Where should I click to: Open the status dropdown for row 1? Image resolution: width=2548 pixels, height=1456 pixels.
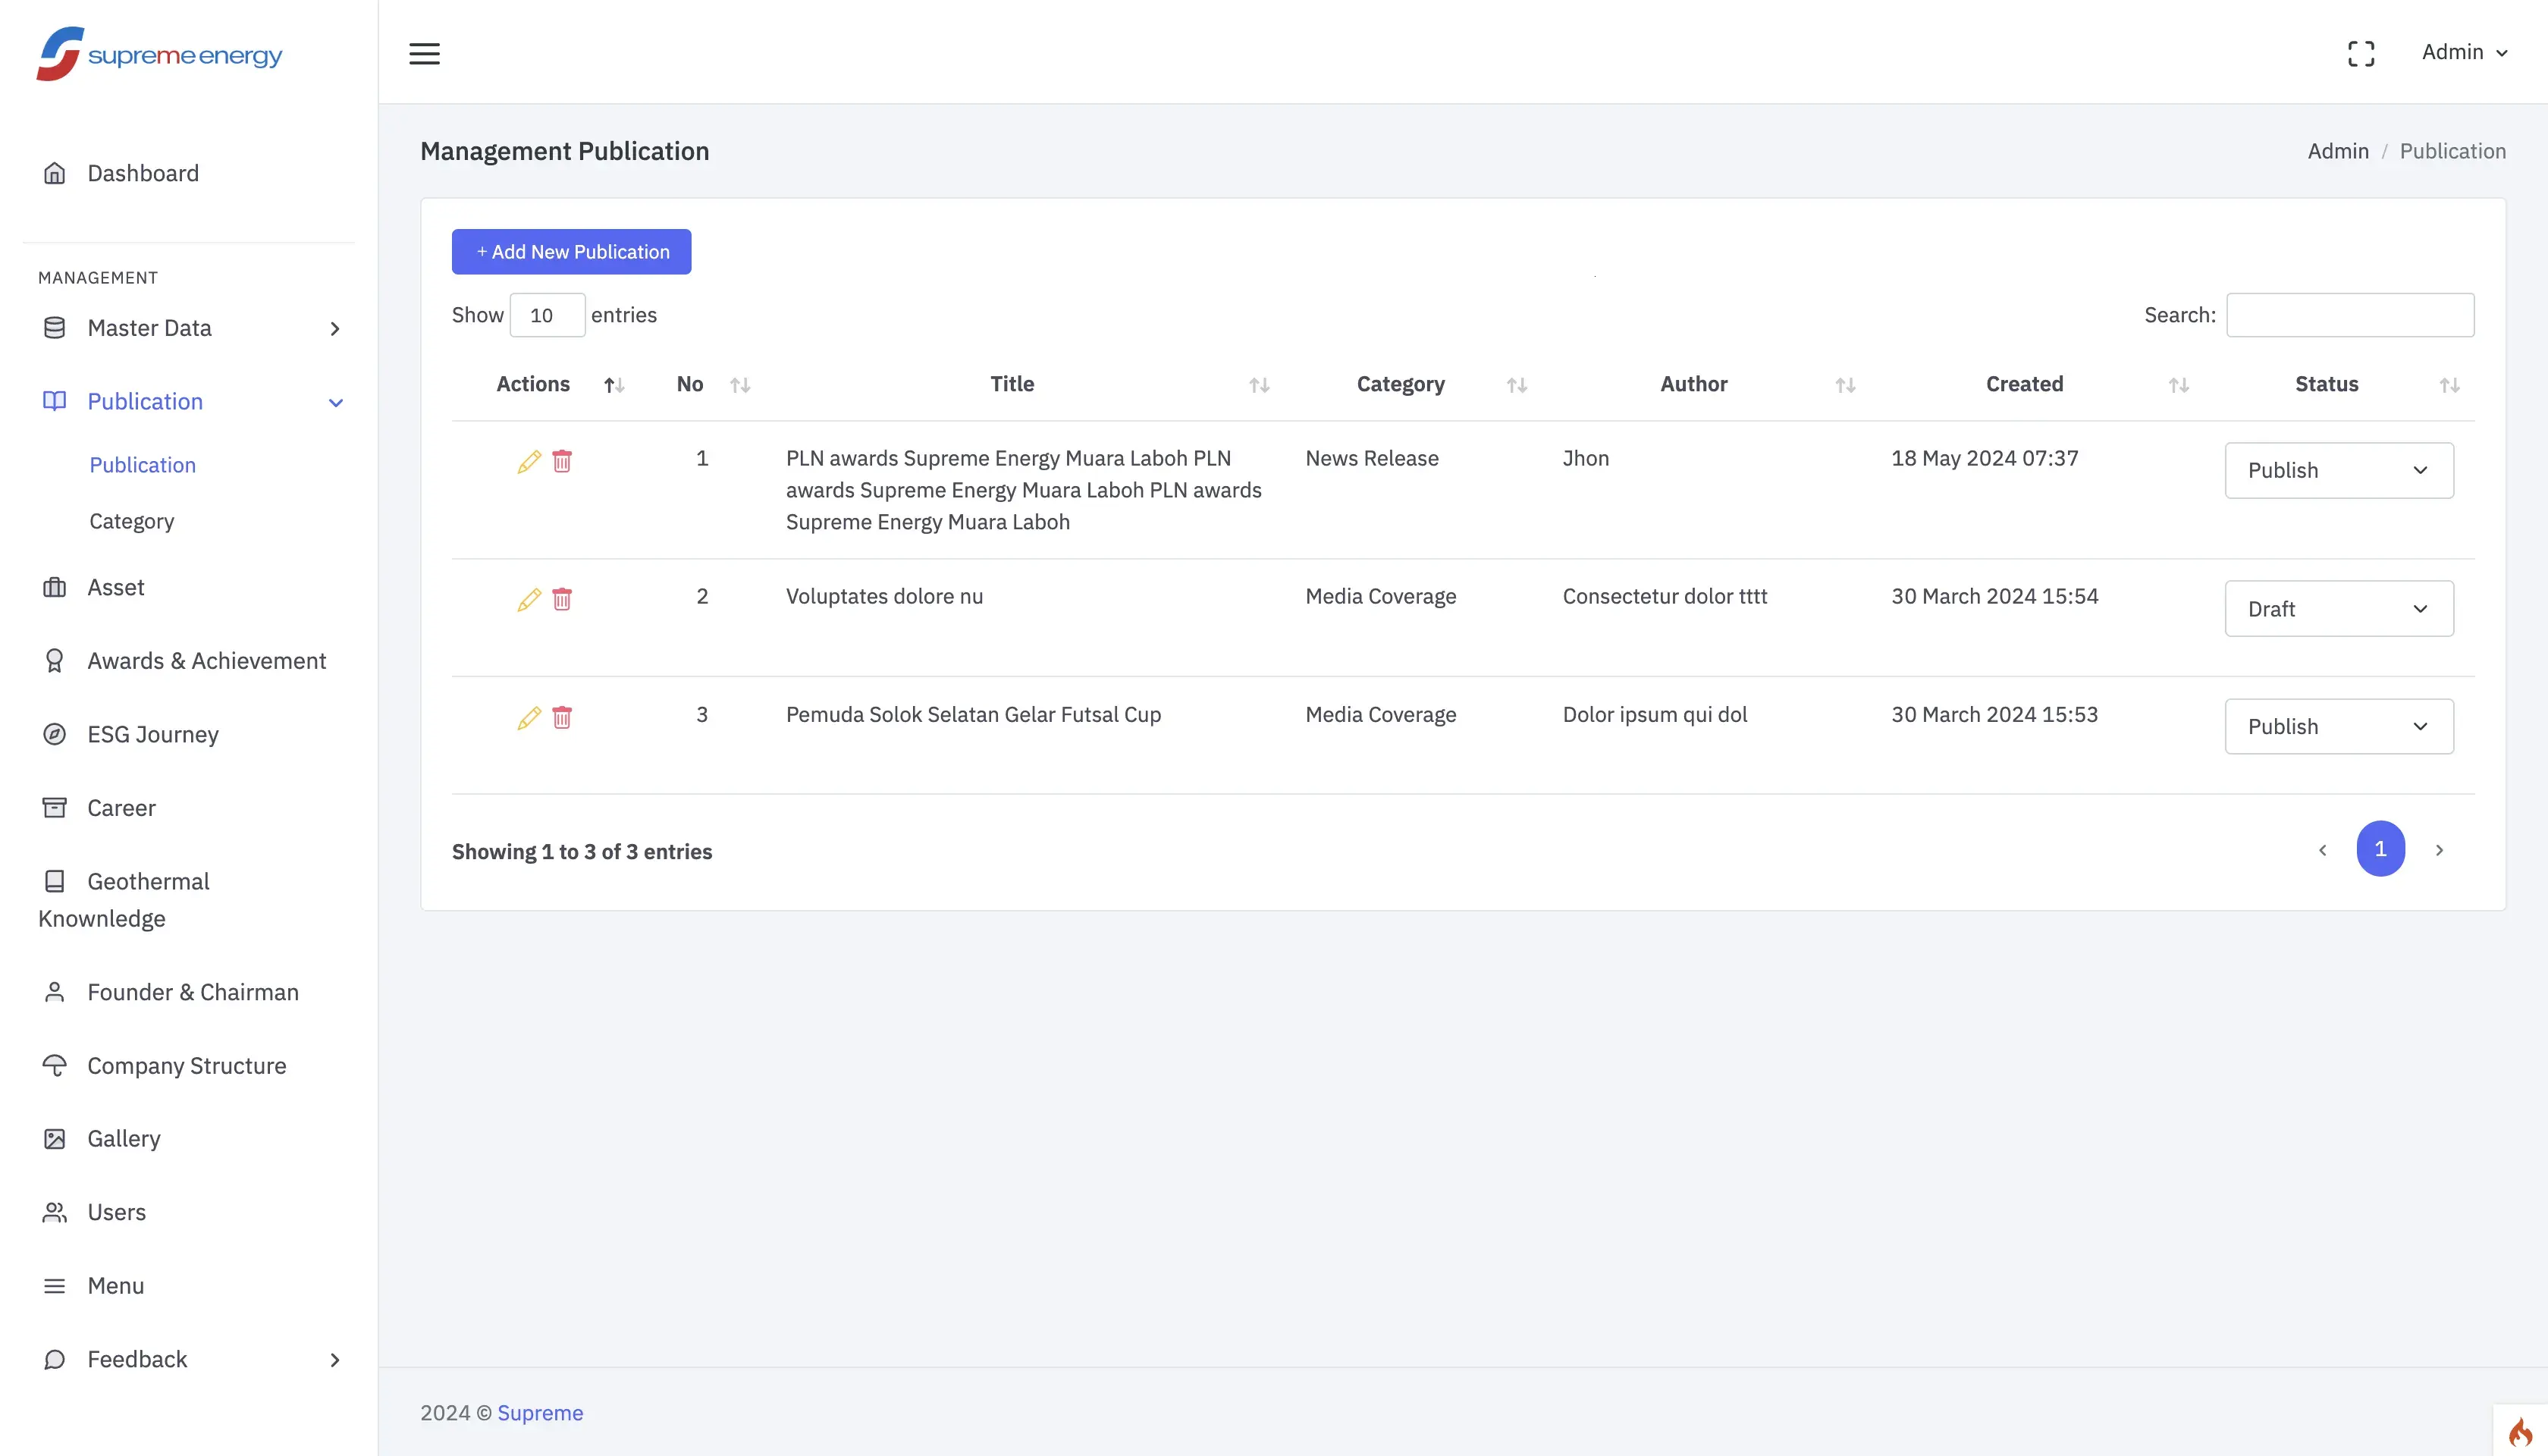[x=2338, y=470]
